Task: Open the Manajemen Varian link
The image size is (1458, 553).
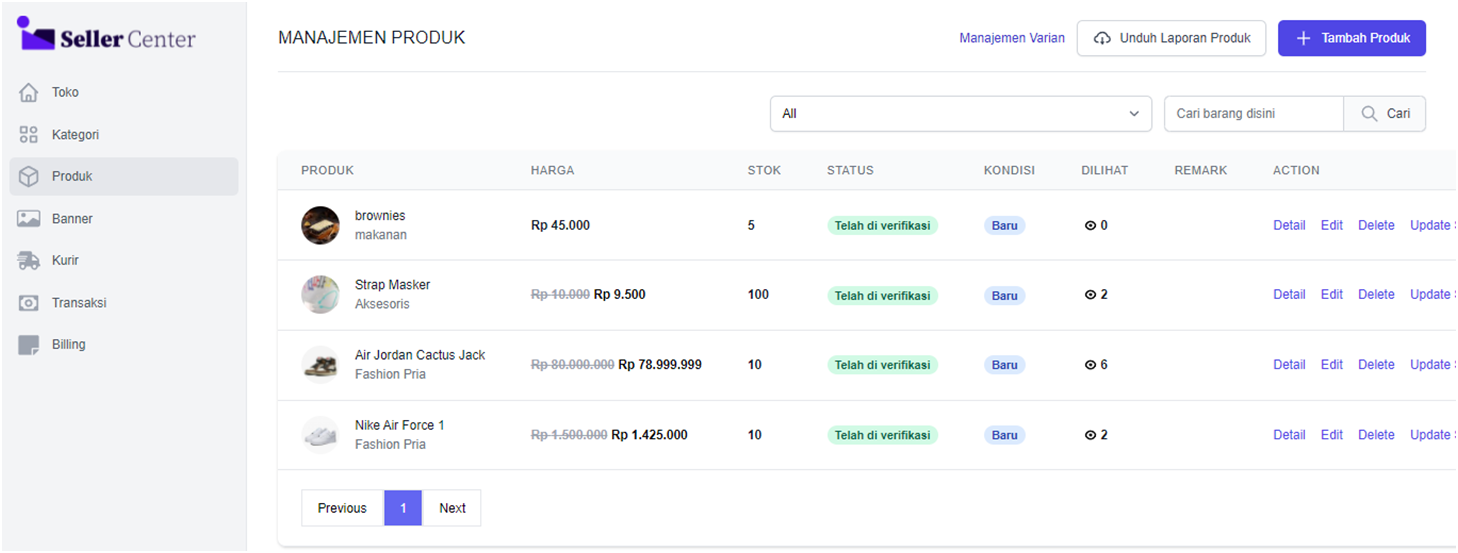Action: point(1011,38)
